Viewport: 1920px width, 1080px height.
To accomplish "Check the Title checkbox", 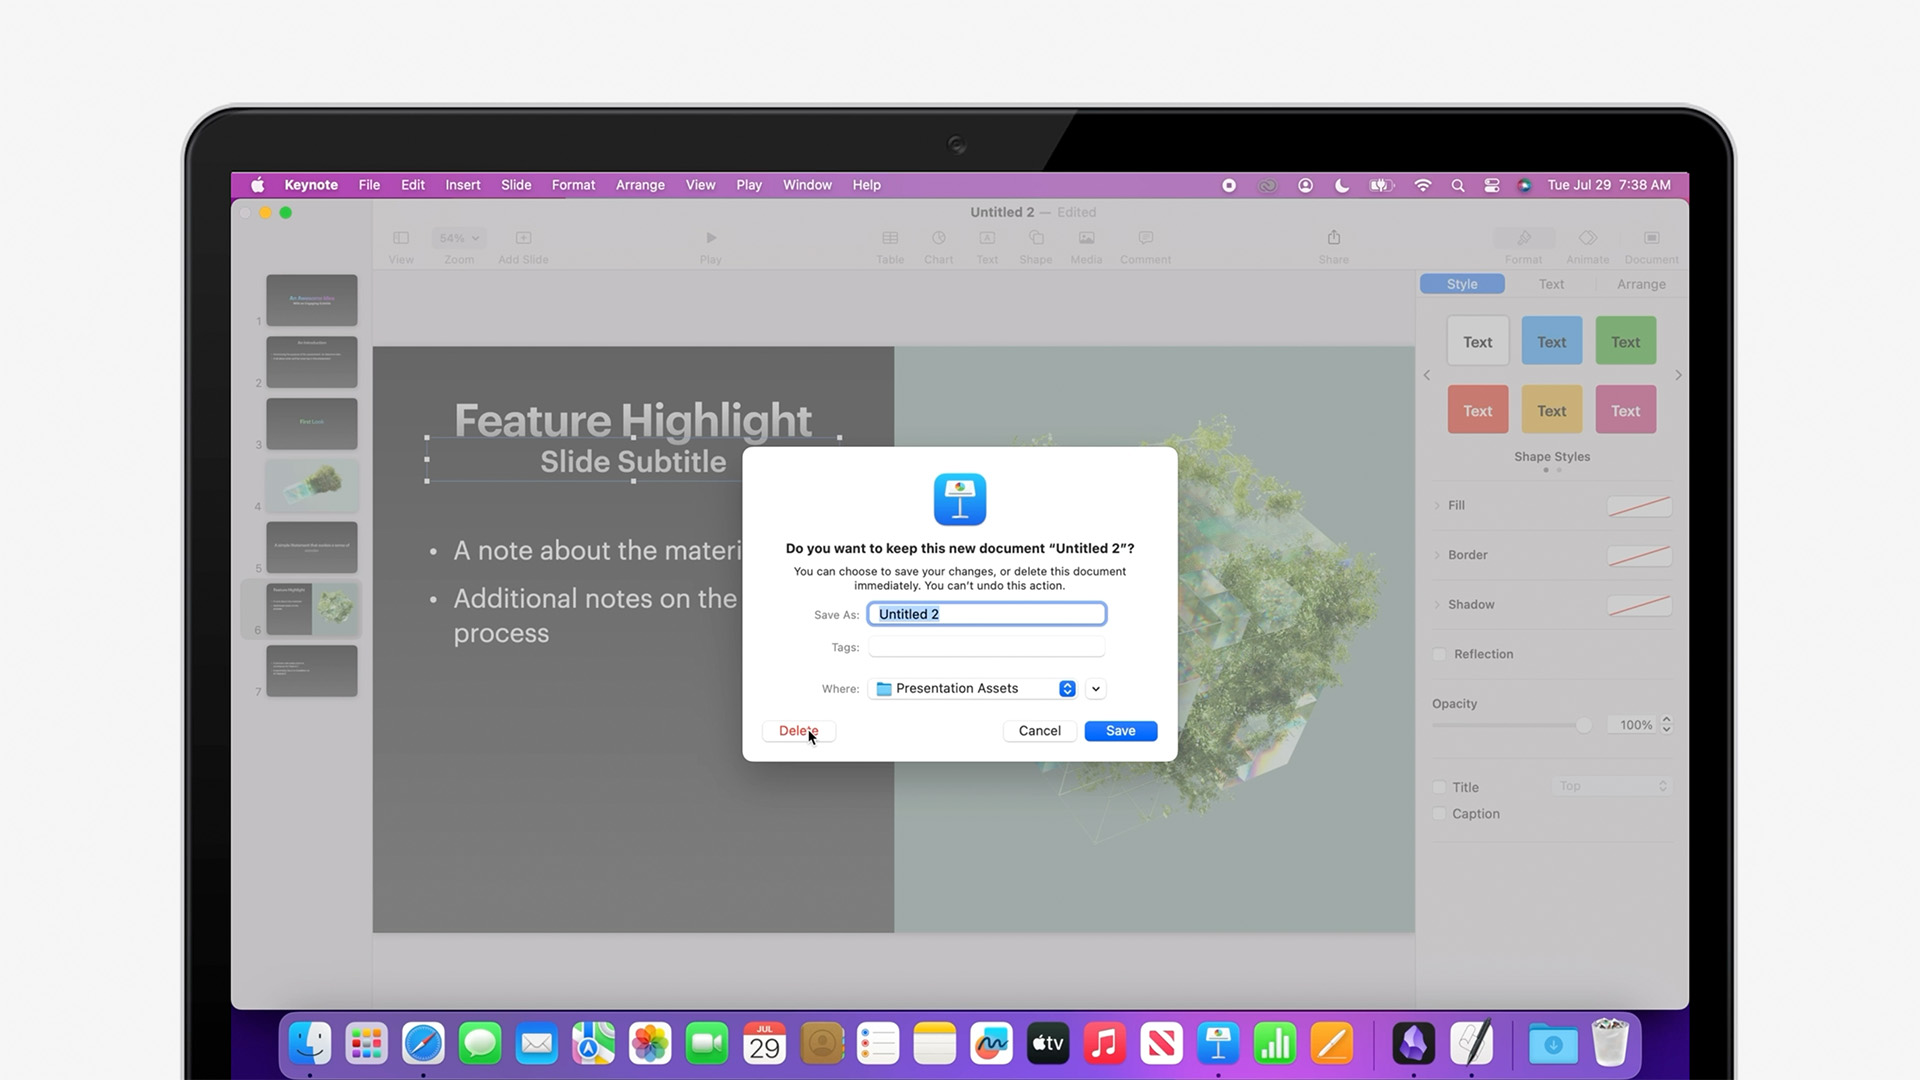I will pos(1440,787).
